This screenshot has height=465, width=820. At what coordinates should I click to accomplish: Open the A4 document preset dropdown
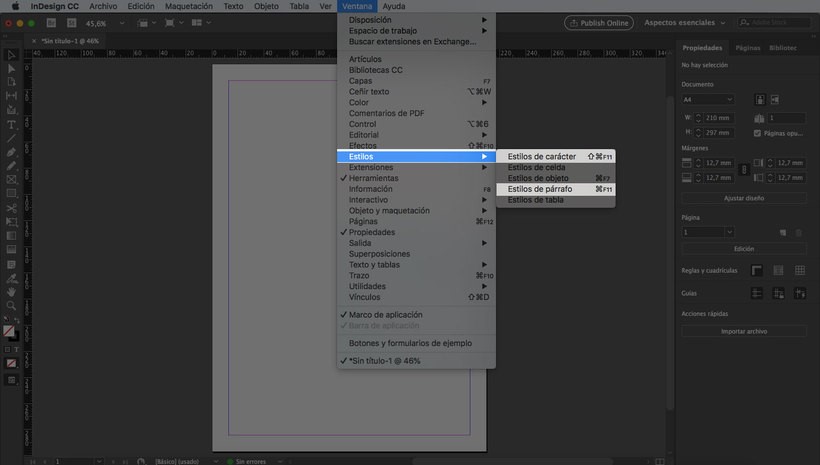[708, 100]
